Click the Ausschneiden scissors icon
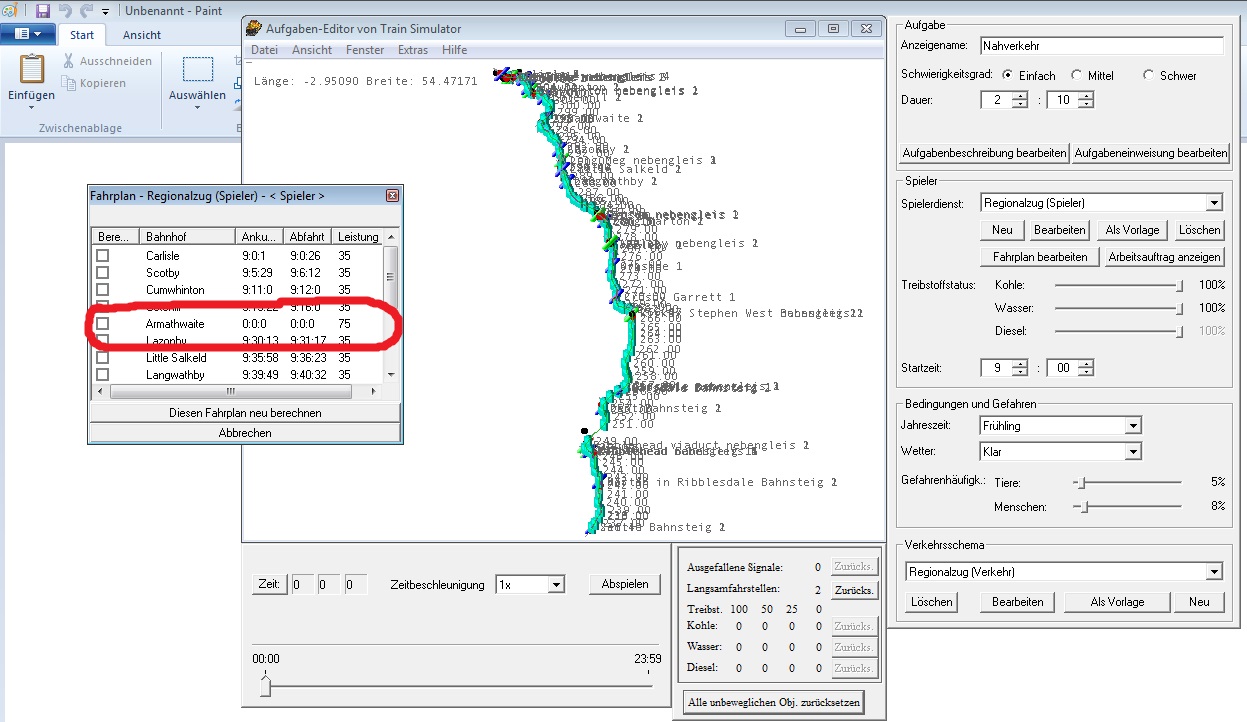 tap(68, 61)
